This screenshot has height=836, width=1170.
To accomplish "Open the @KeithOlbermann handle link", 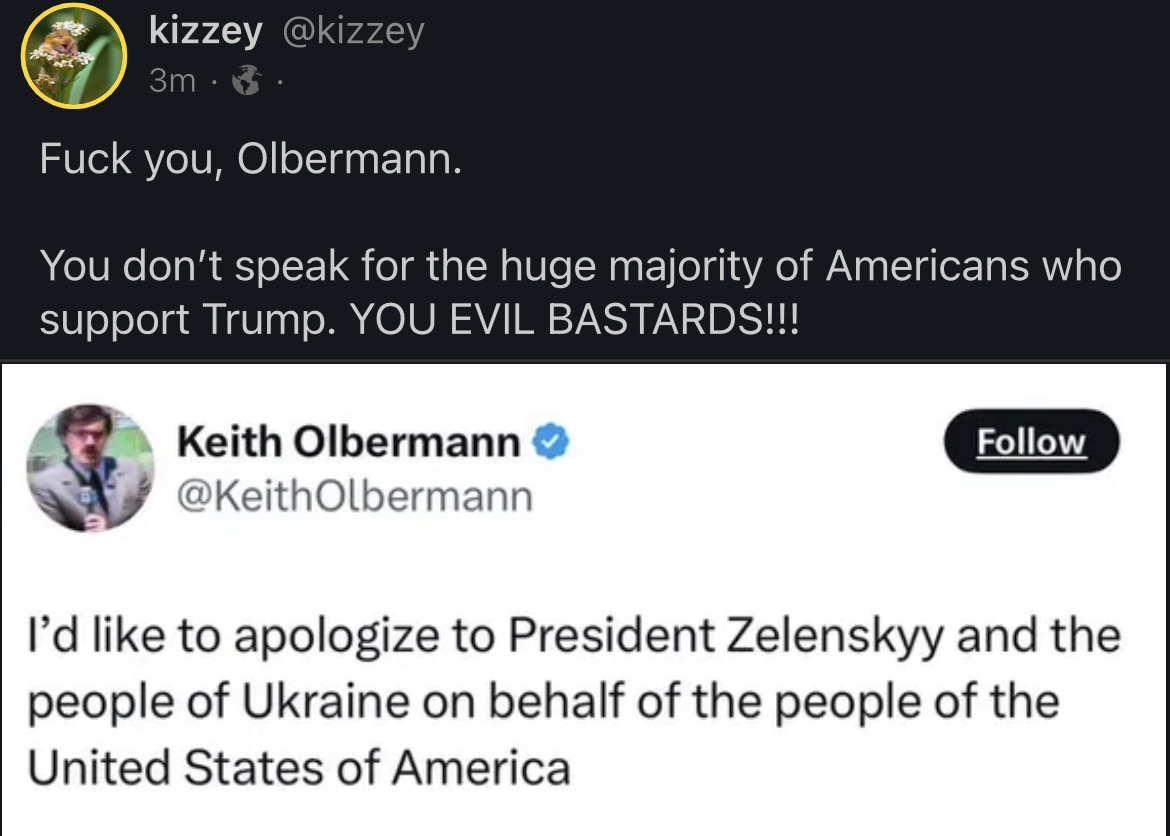I will (354, 495).
